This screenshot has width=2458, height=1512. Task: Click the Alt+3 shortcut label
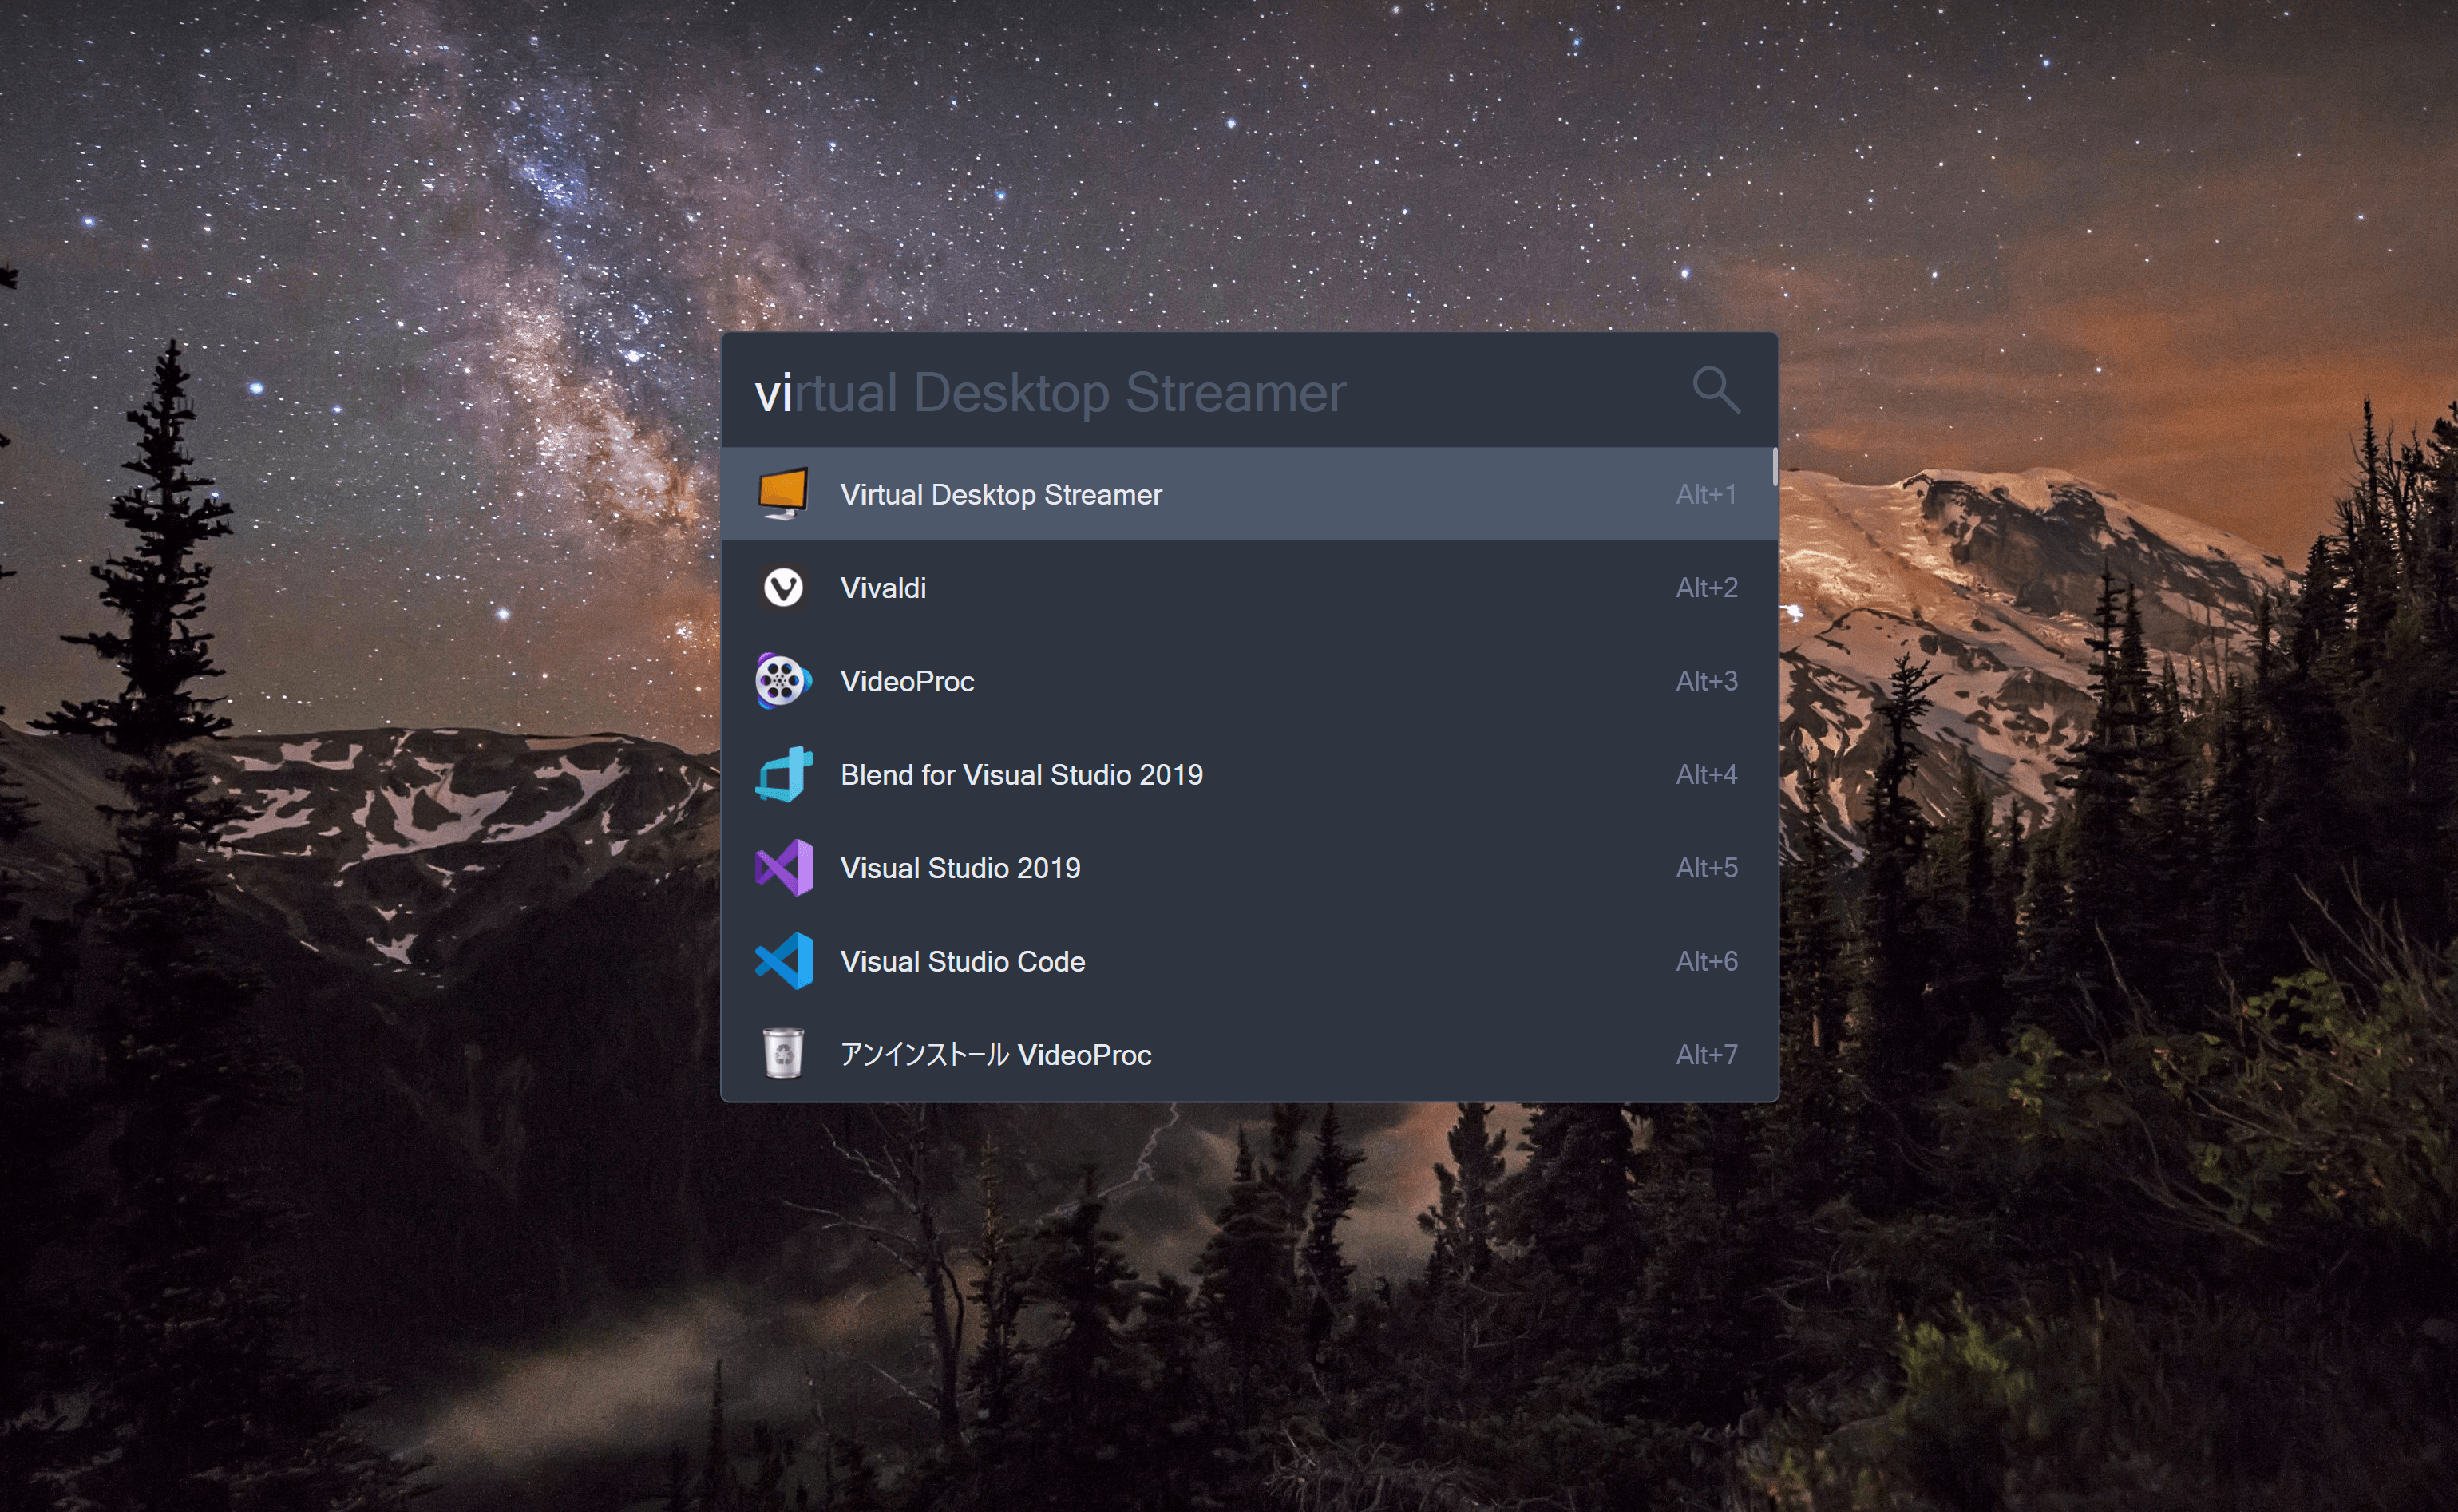[1707, 681]
